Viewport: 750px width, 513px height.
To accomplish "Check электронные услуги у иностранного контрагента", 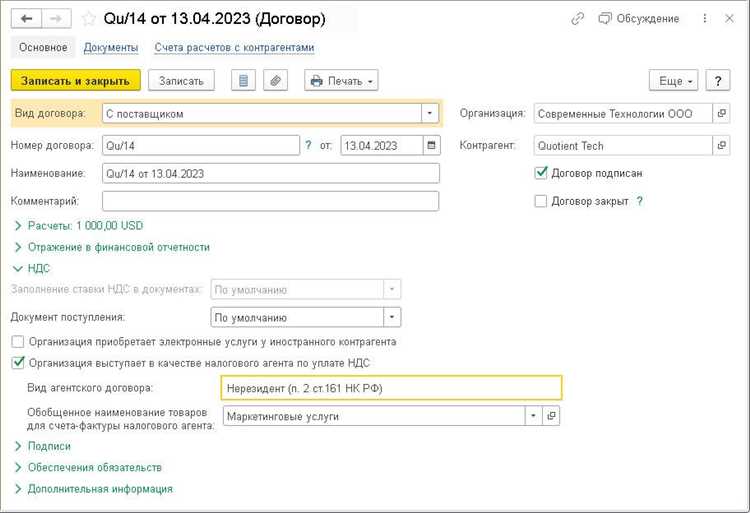I will click(18, 342).
